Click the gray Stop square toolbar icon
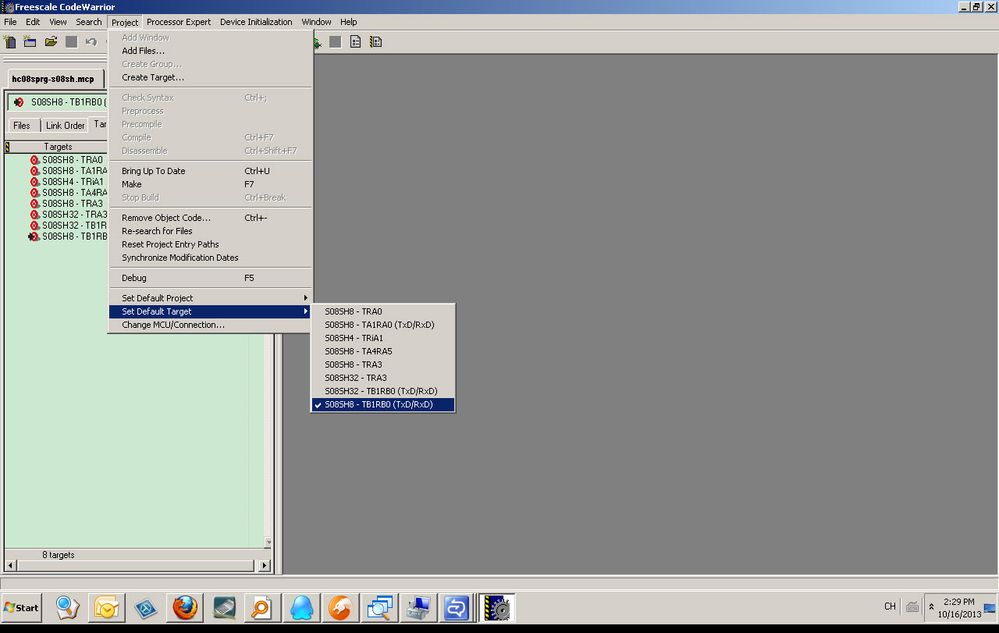999x633 pixels. tap(335, 42)
